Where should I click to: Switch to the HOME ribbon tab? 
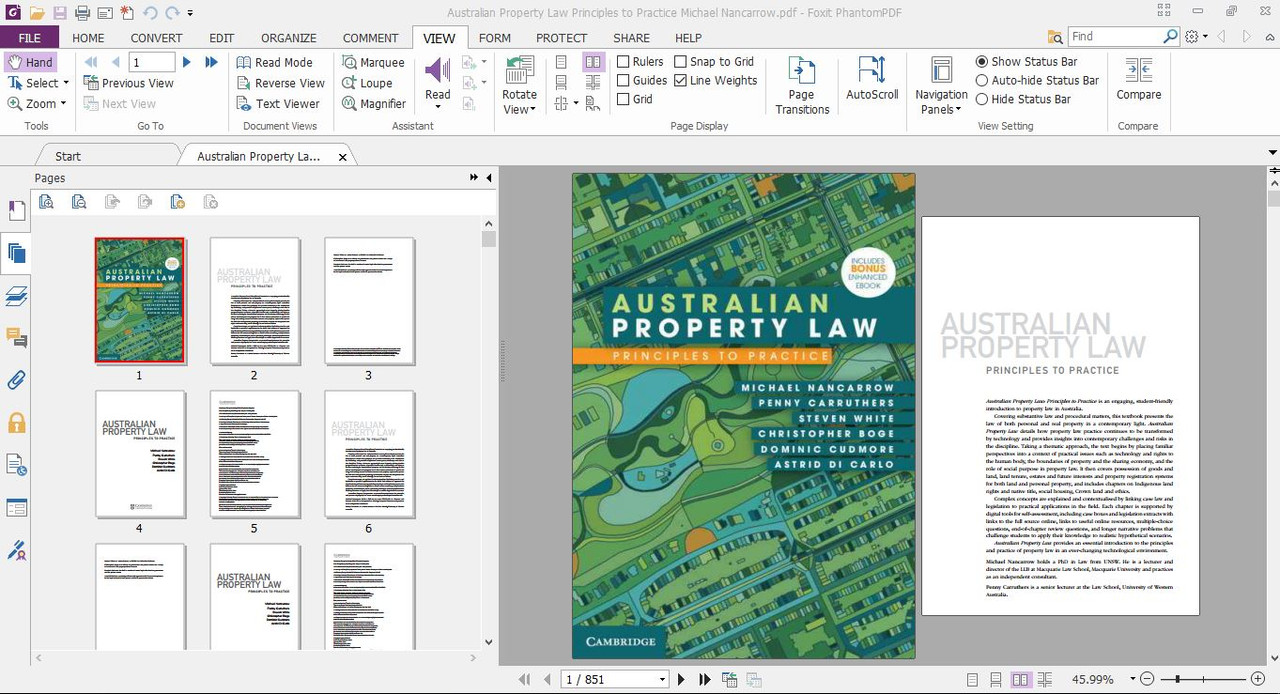[x=88, y=38]
